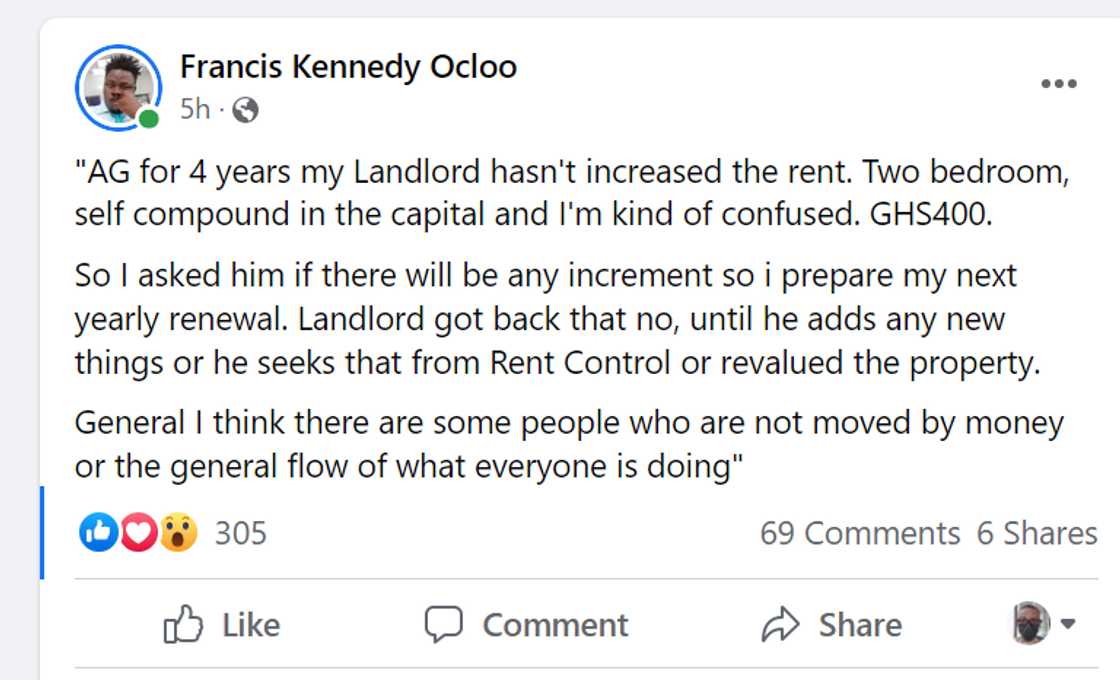Click the green online status dot
This screenshot has width=1120, height=680.
coord(149,119)
